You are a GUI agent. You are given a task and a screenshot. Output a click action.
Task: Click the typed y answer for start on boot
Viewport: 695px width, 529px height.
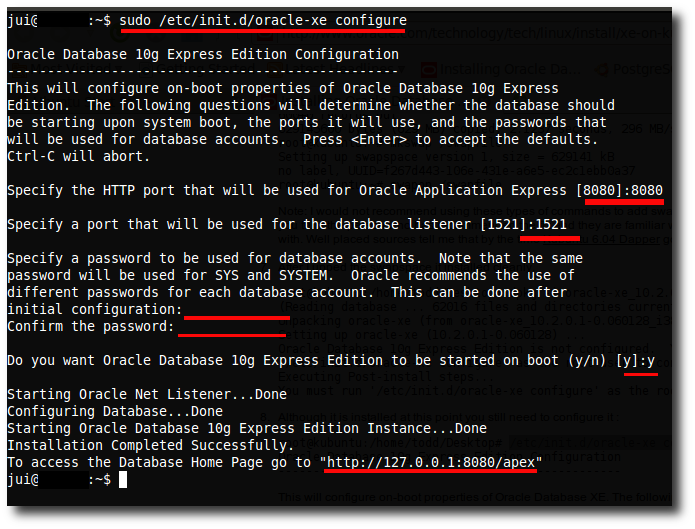pyautogui.click(x=650, y=360)
